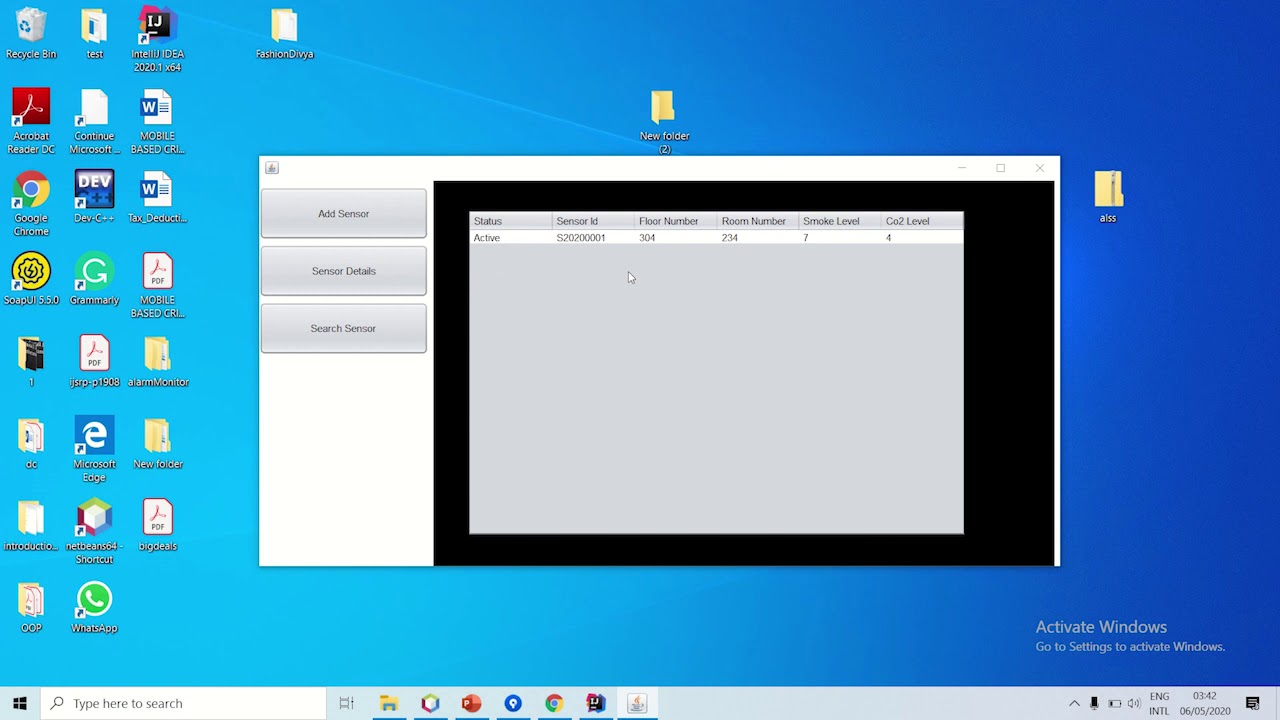Click the Smoke Level column header
Screen dimensions: 1280x720
pyautogui.click(x=840, y=221)
